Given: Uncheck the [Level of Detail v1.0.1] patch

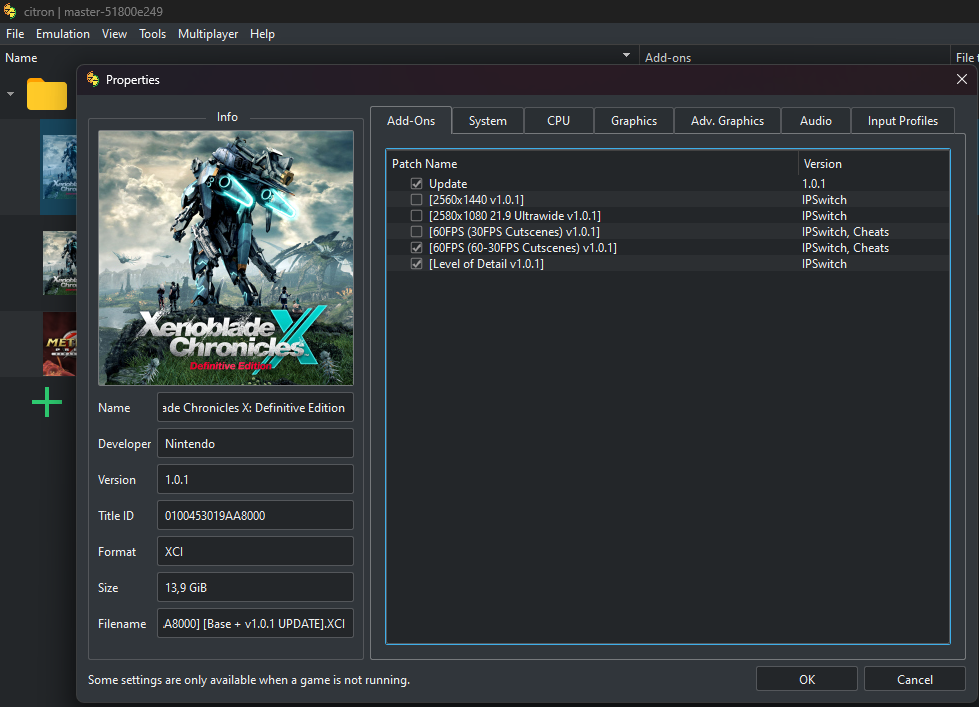Looking at the screenshot, I should (416, 264).
